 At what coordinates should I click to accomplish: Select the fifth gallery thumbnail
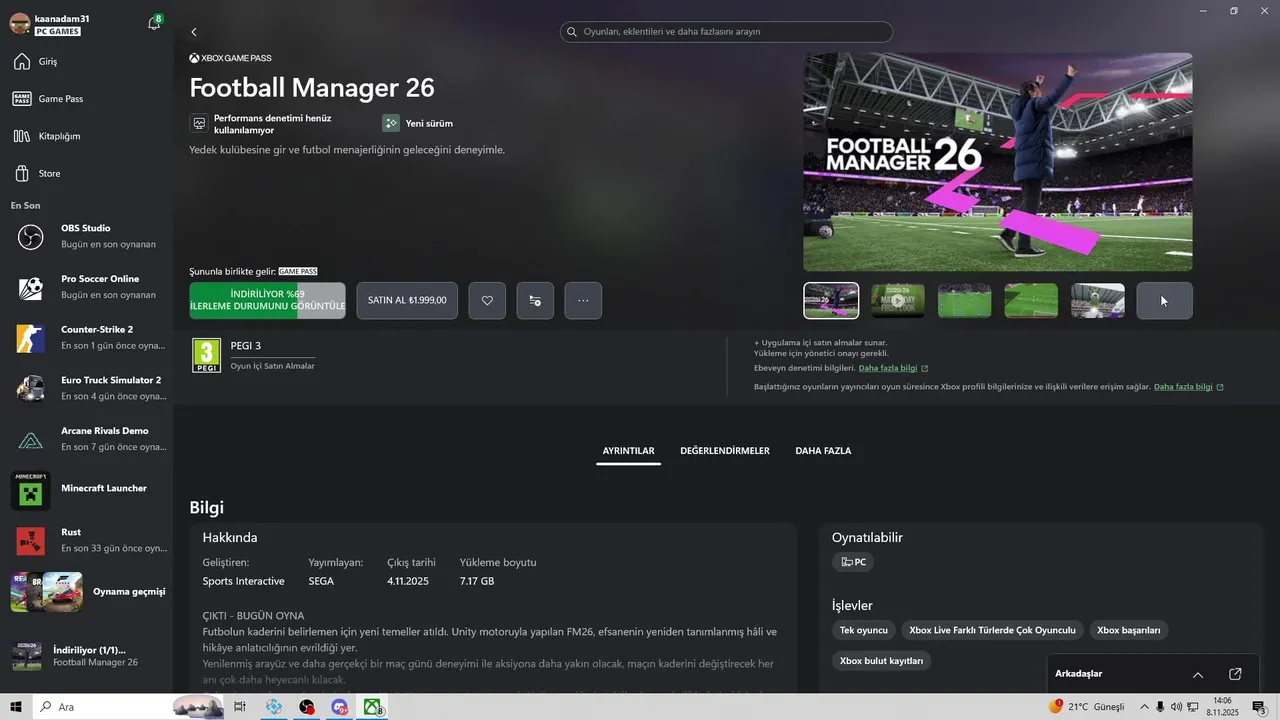1098,300
